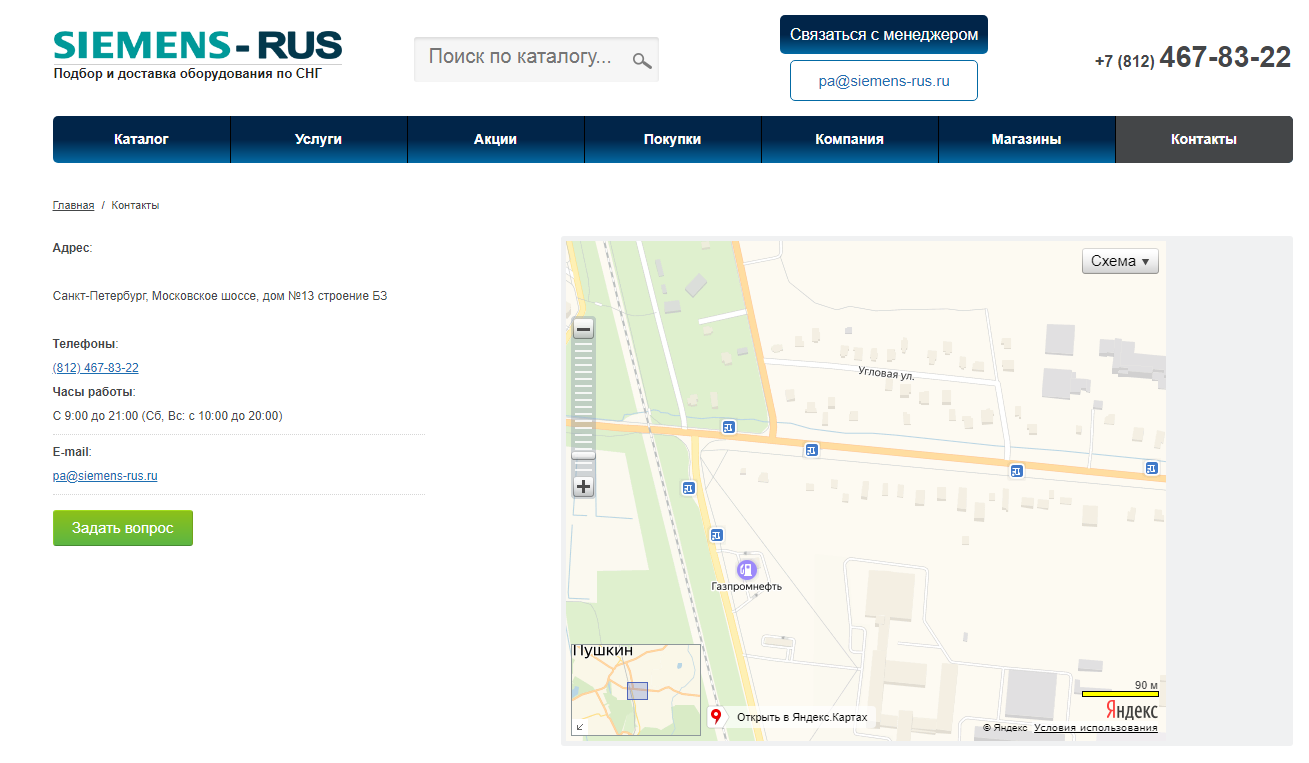Click the Часы работы hours text
The image size is (1309, 763).
coord(167,416)
